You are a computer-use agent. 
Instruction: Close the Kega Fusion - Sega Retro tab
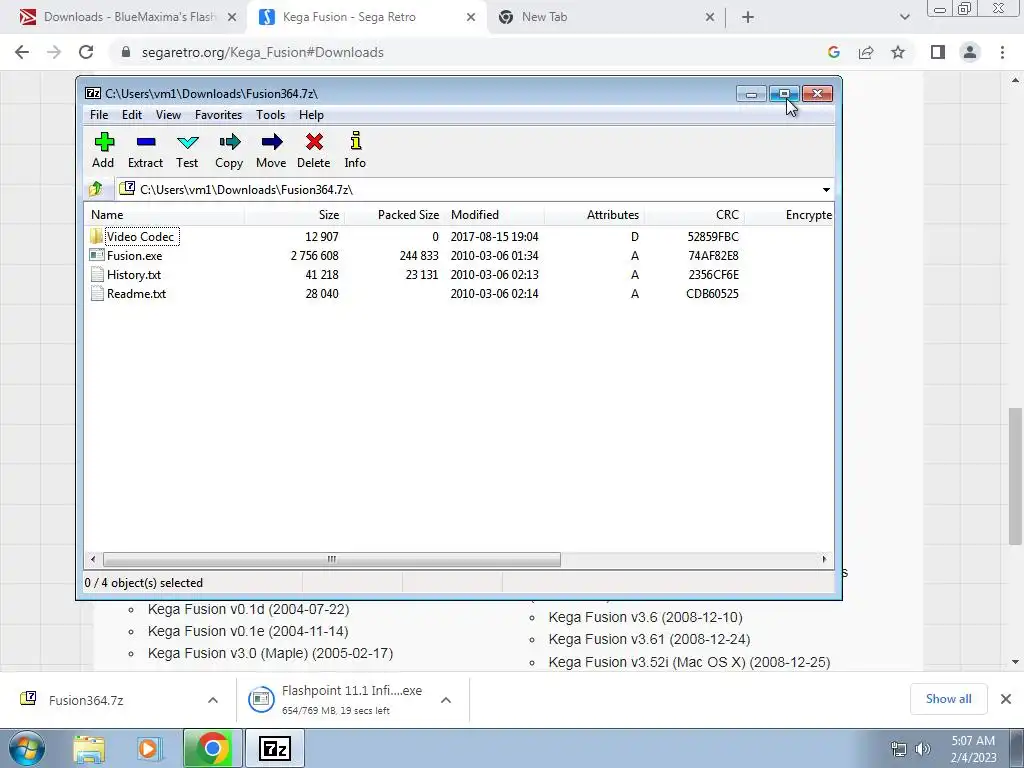click(x=471, y=18)
